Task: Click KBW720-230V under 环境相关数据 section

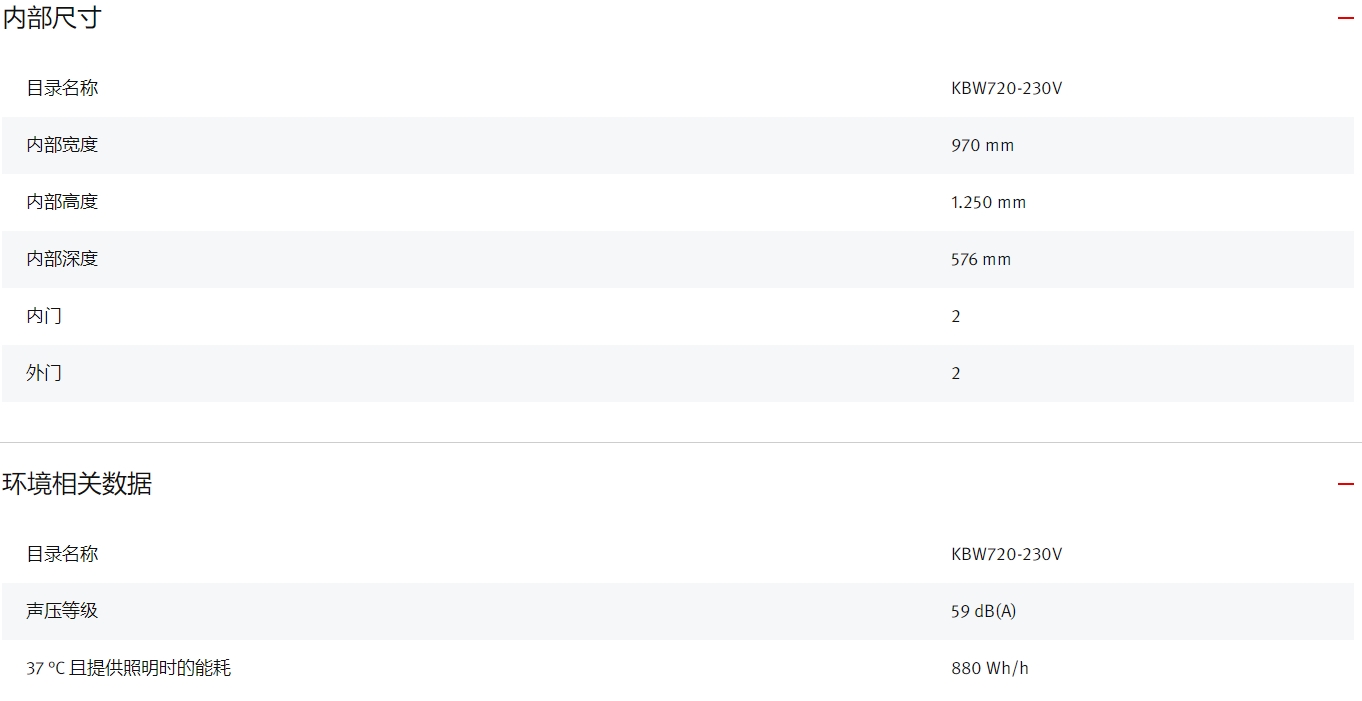Action: point(1006,554)
